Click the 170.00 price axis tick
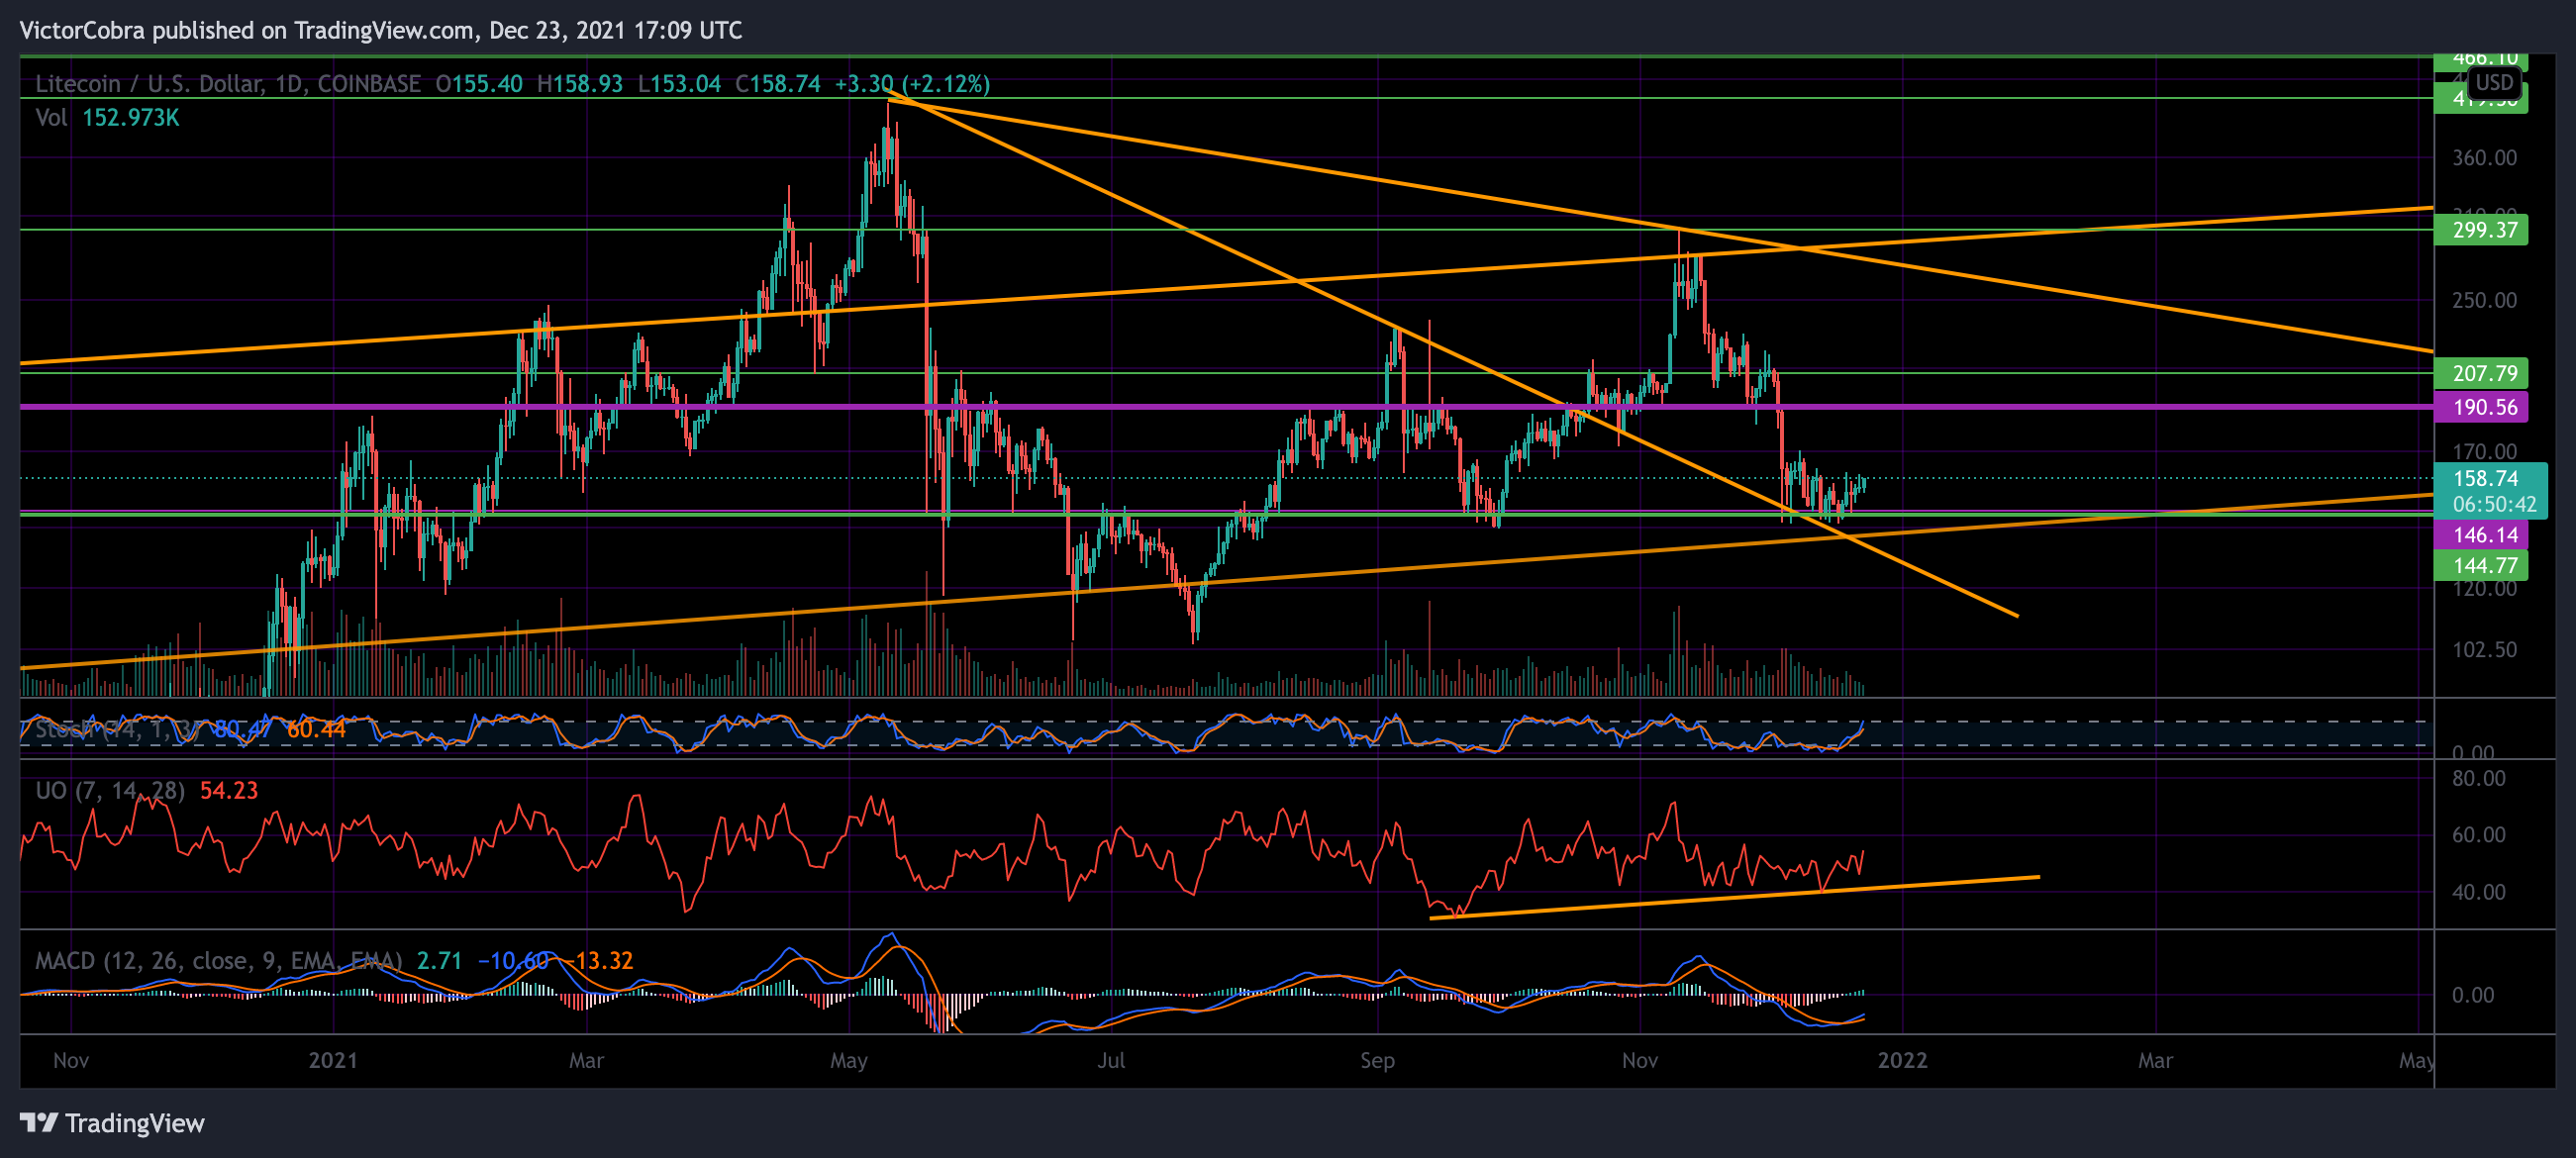The image size is (2576, 1158). [2484, 451]
